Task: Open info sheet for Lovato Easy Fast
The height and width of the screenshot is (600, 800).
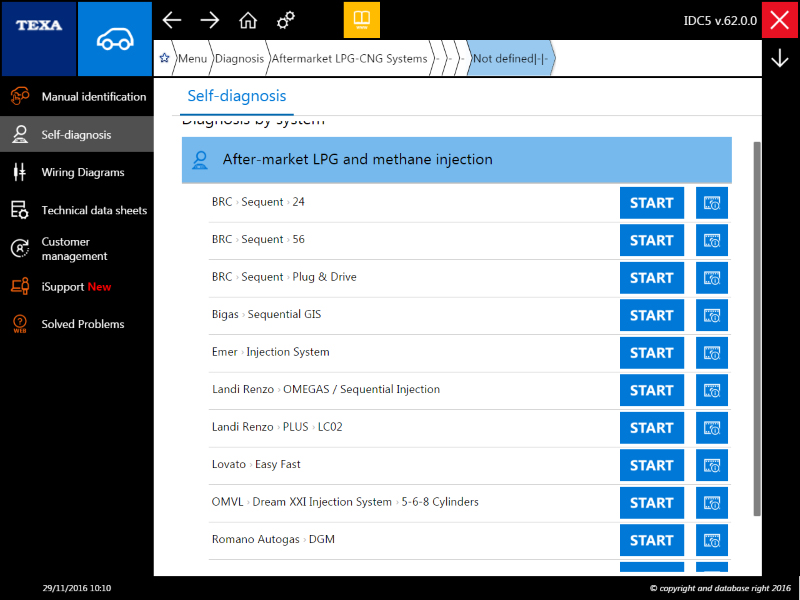Action: (712, 465)
